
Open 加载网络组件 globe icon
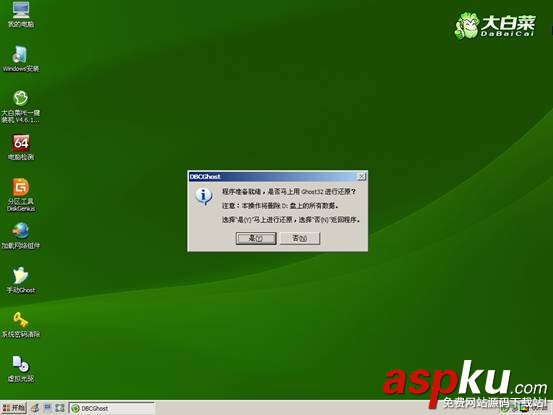click(21, 236)
